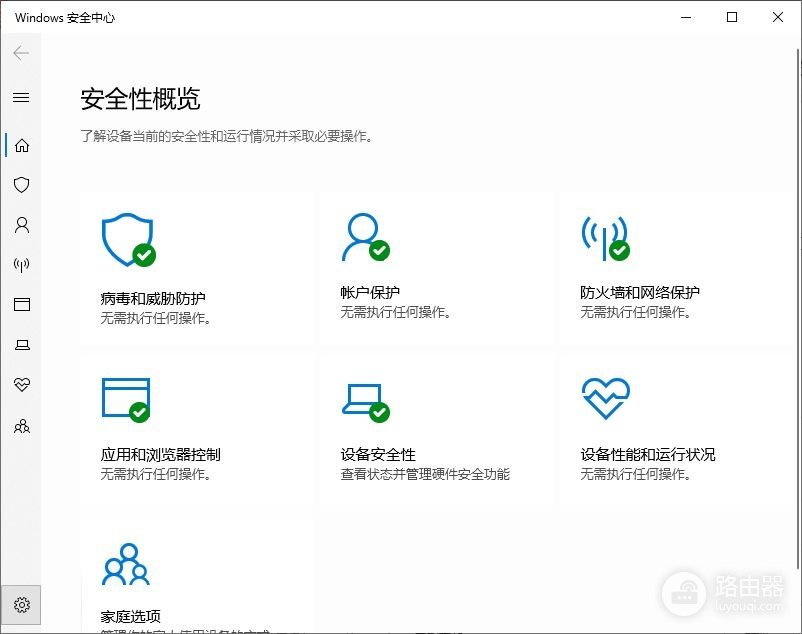Open the 家庭选项 title link

point(130,617)
